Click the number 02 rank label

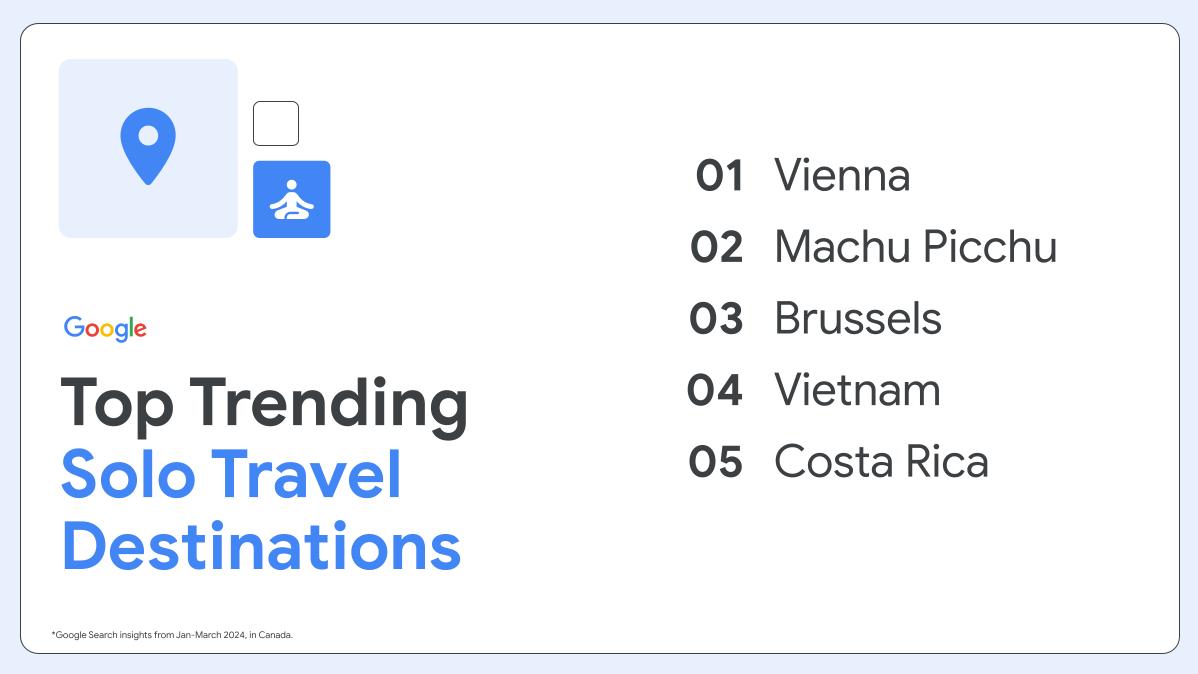coord(717,248)
